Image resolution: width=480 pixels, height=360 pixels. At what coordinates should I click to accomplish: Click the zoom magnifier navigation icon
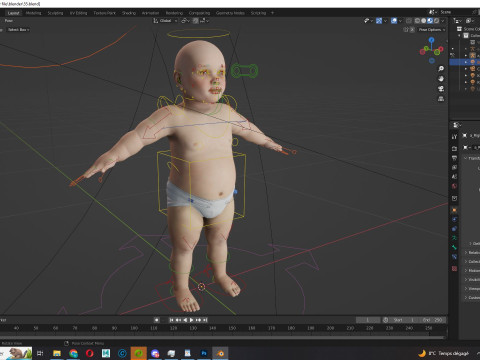[441, 69]
